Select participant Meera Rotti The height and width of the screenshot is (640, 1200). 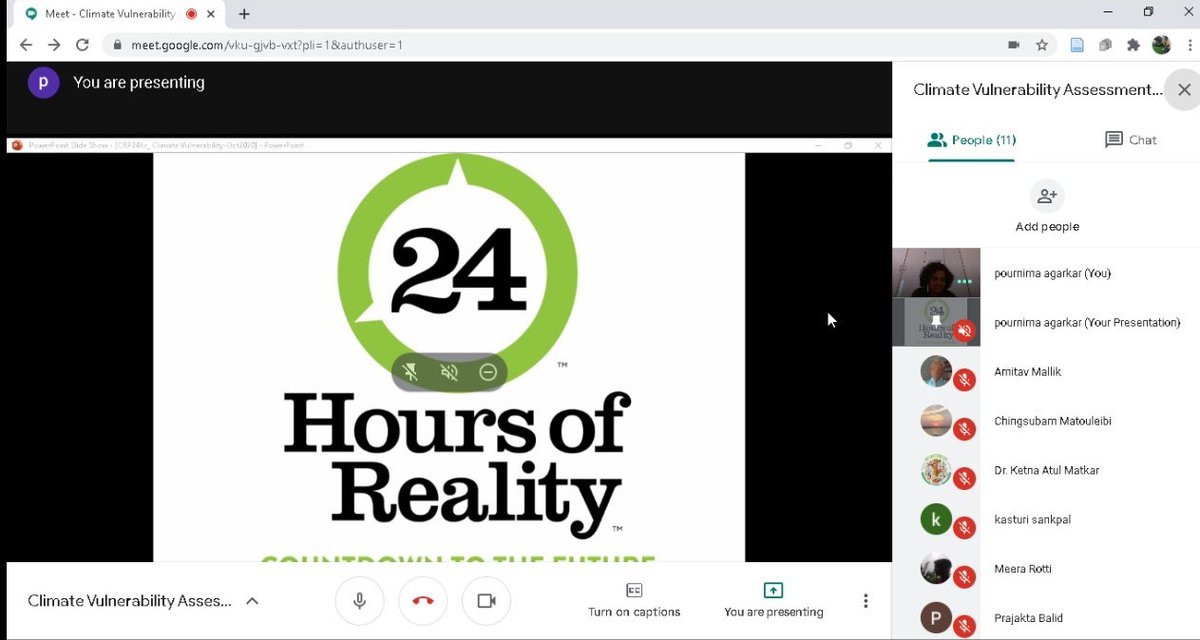1046,569
